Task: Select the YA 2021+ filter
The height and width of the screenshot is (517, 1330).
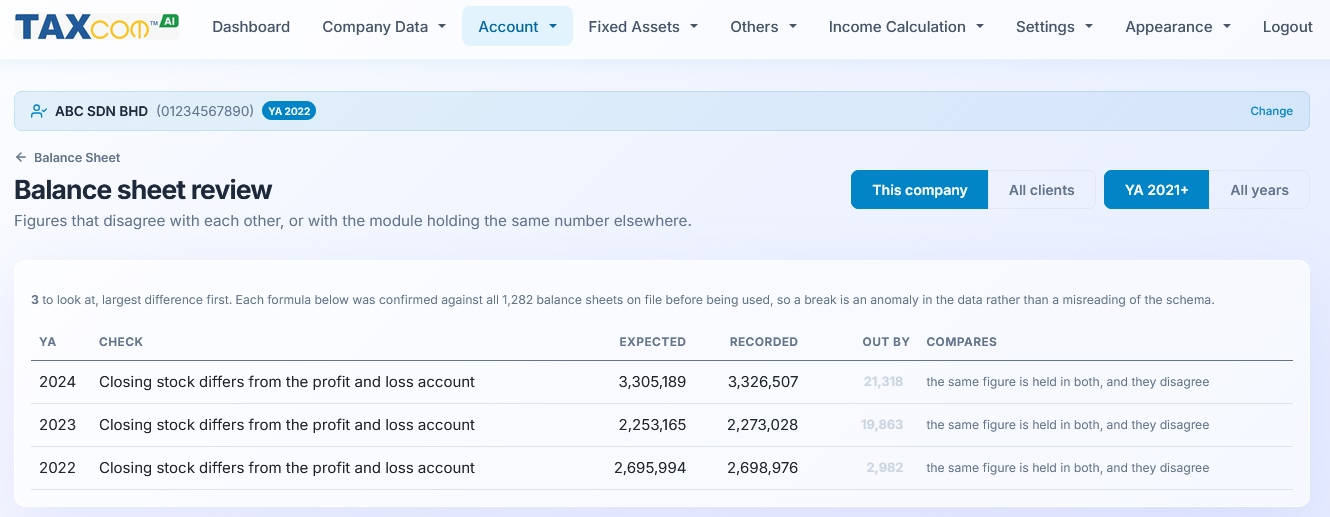Action: (x=1156, y=190)
